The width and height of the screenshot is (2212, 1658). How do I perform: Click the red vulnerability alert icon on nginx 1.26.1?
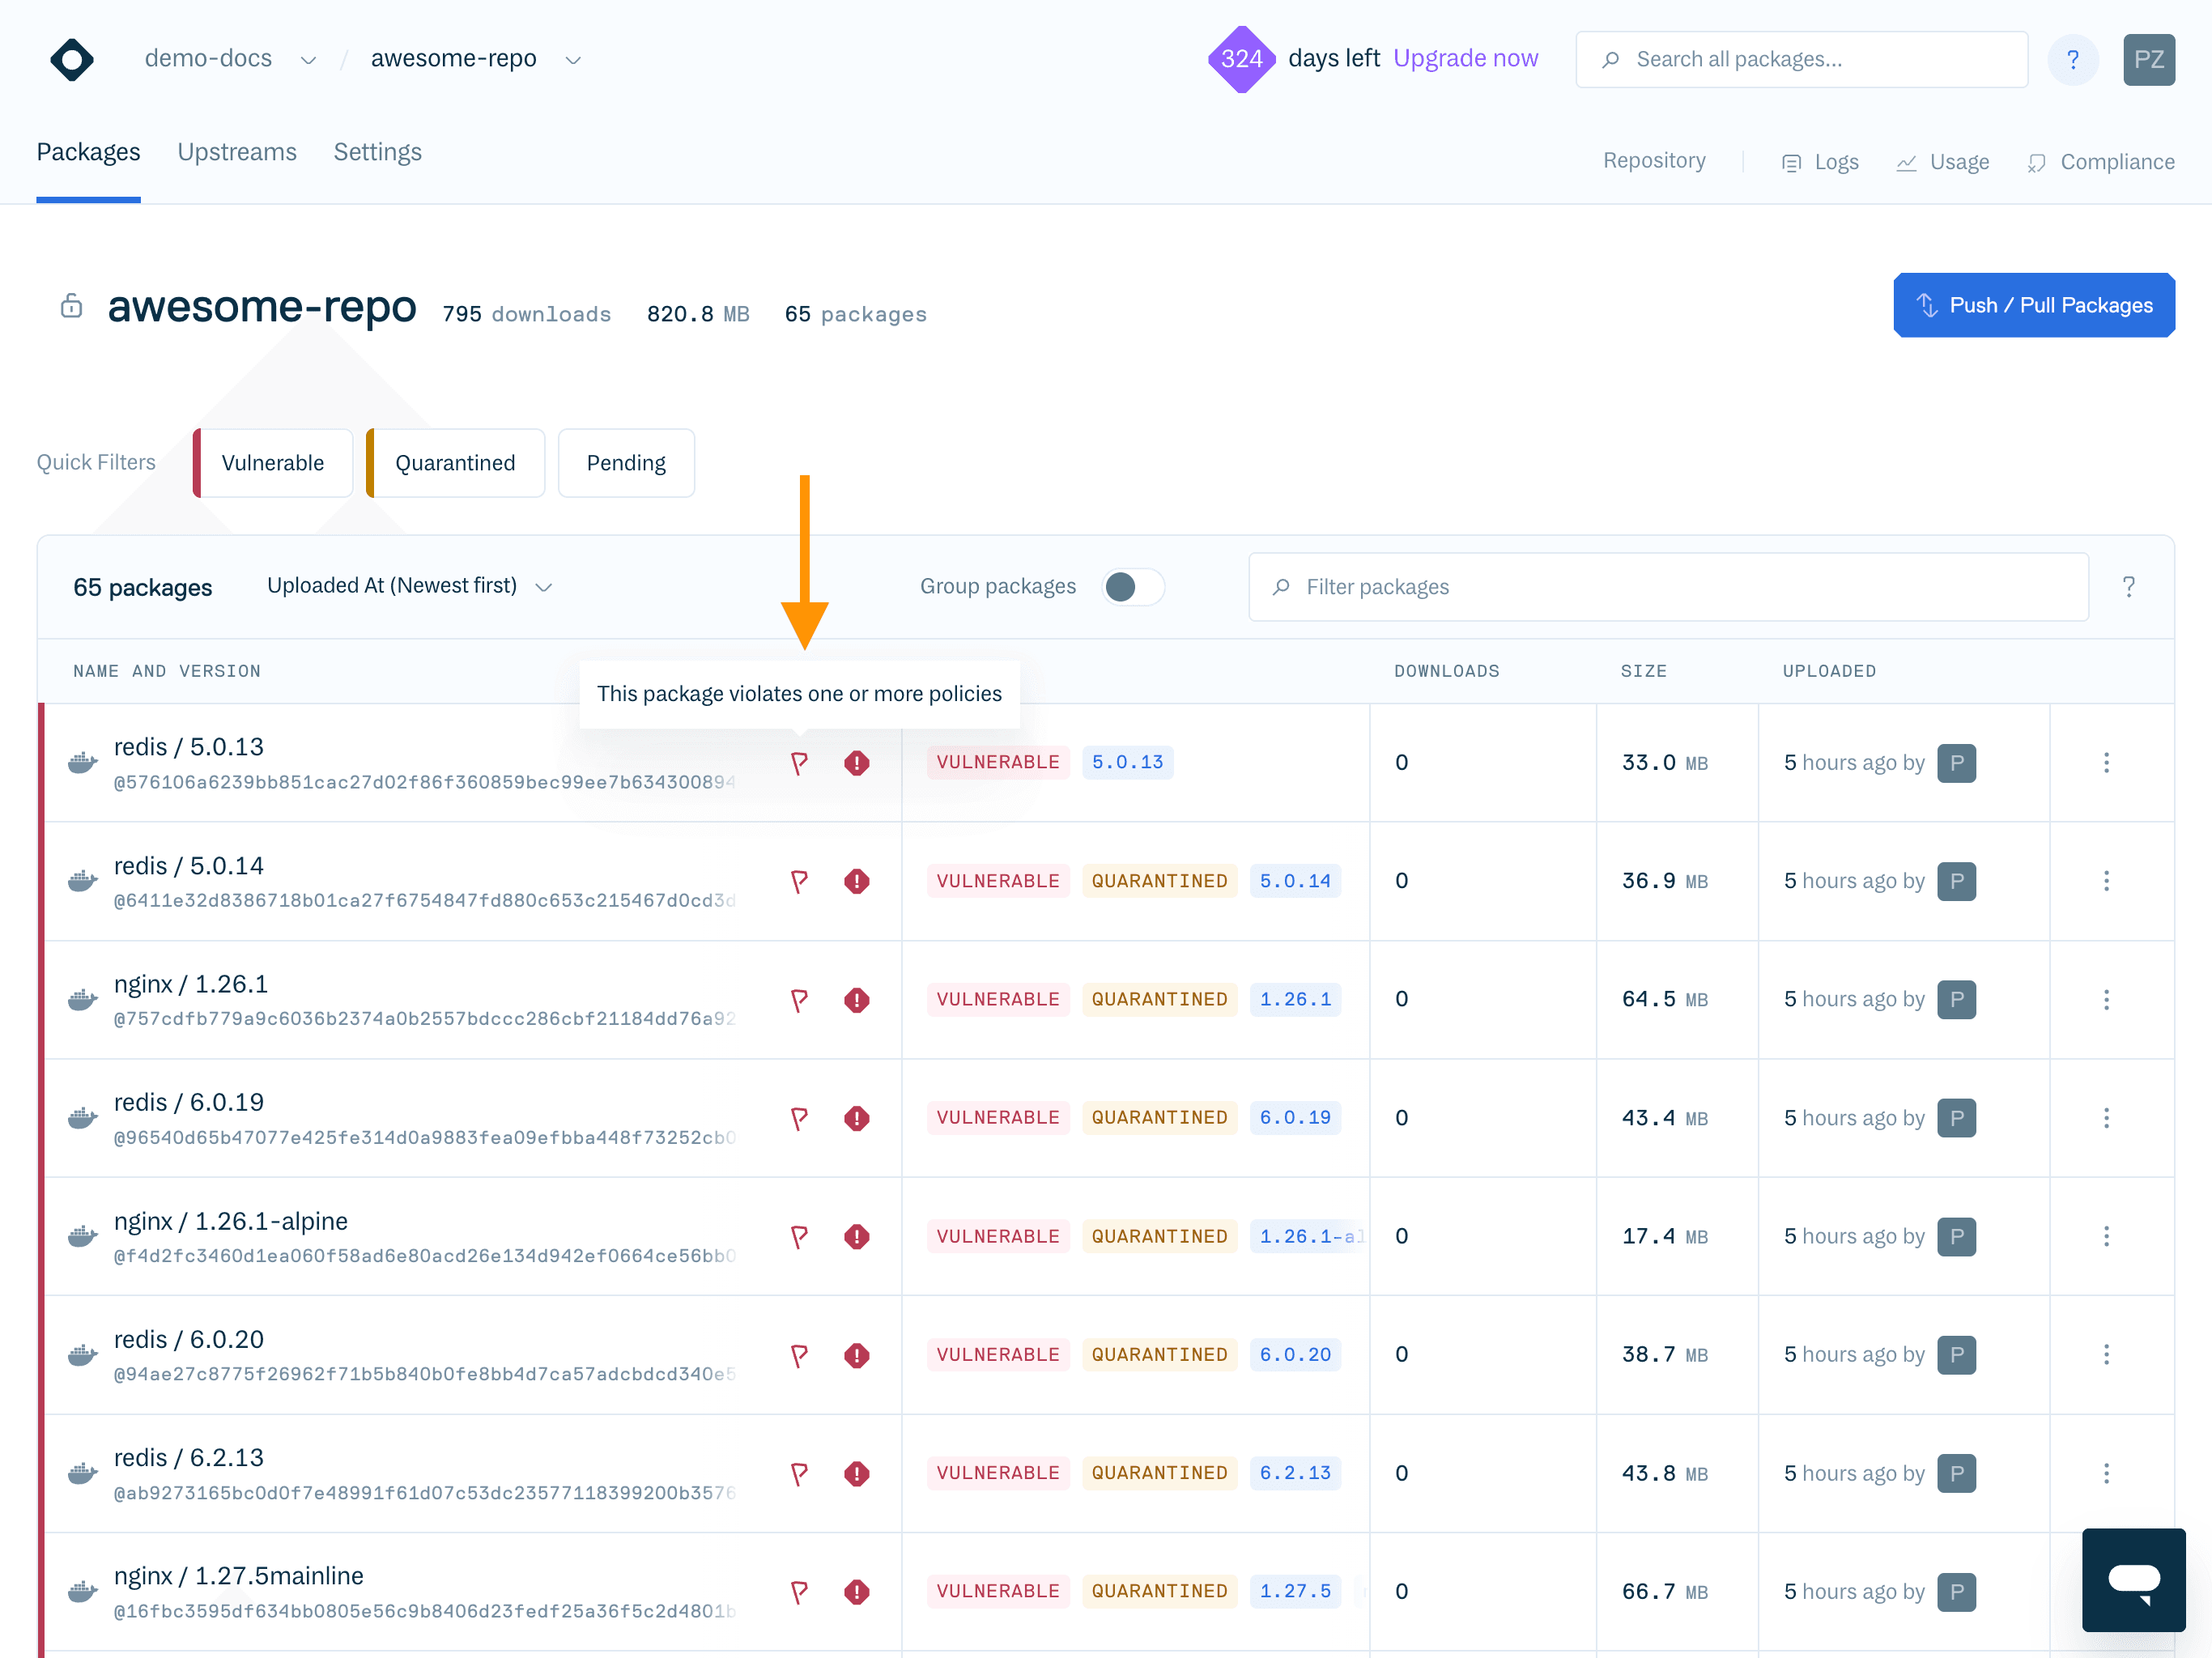click(x=856, y=1000)
